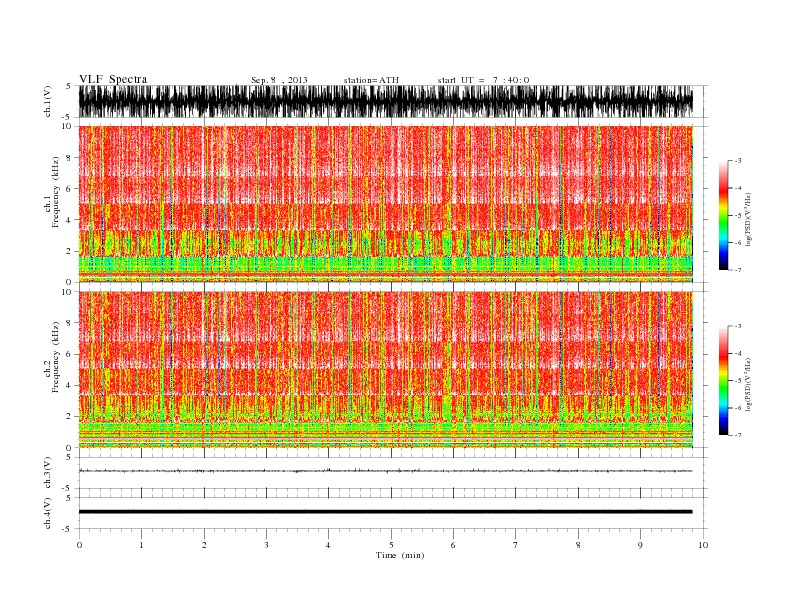Click bottom time axis tick label '5'
792x612 pixels.
[391, 545]
